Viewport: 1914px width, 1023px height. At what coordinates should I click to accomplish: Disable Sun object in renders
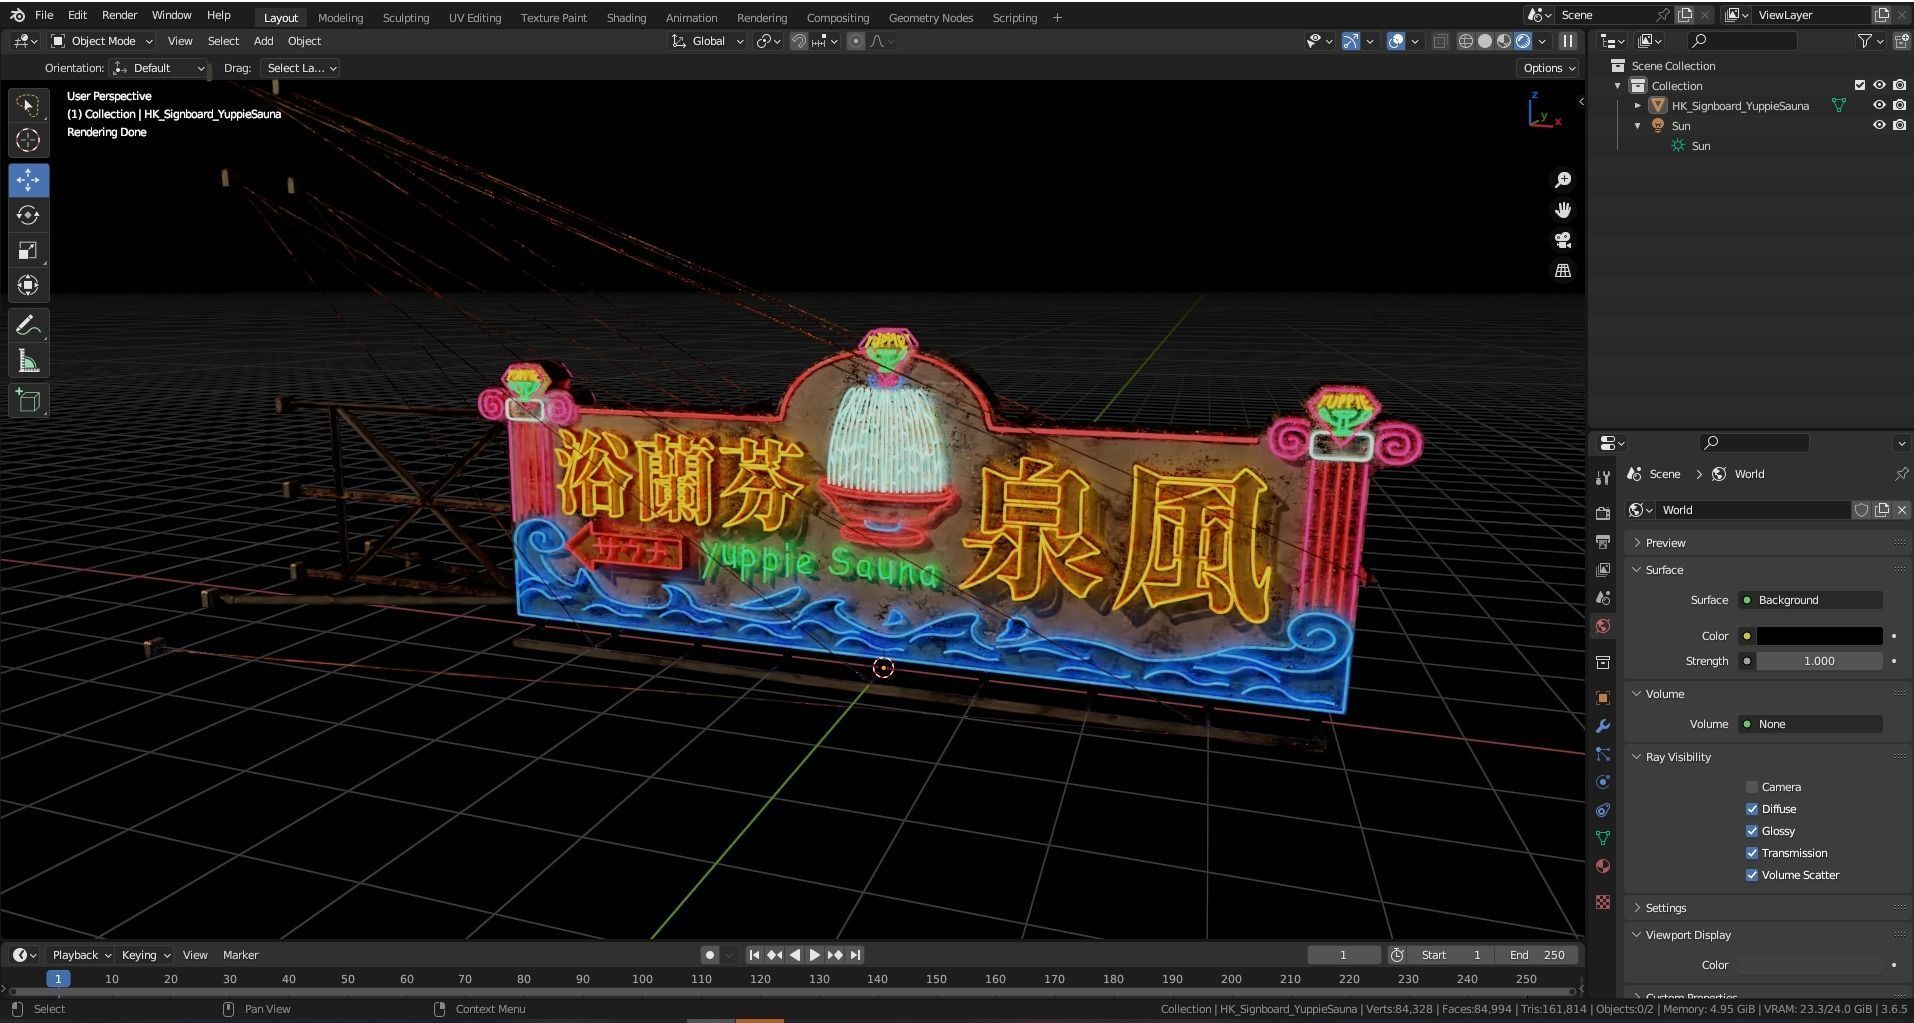point(1899,125)
